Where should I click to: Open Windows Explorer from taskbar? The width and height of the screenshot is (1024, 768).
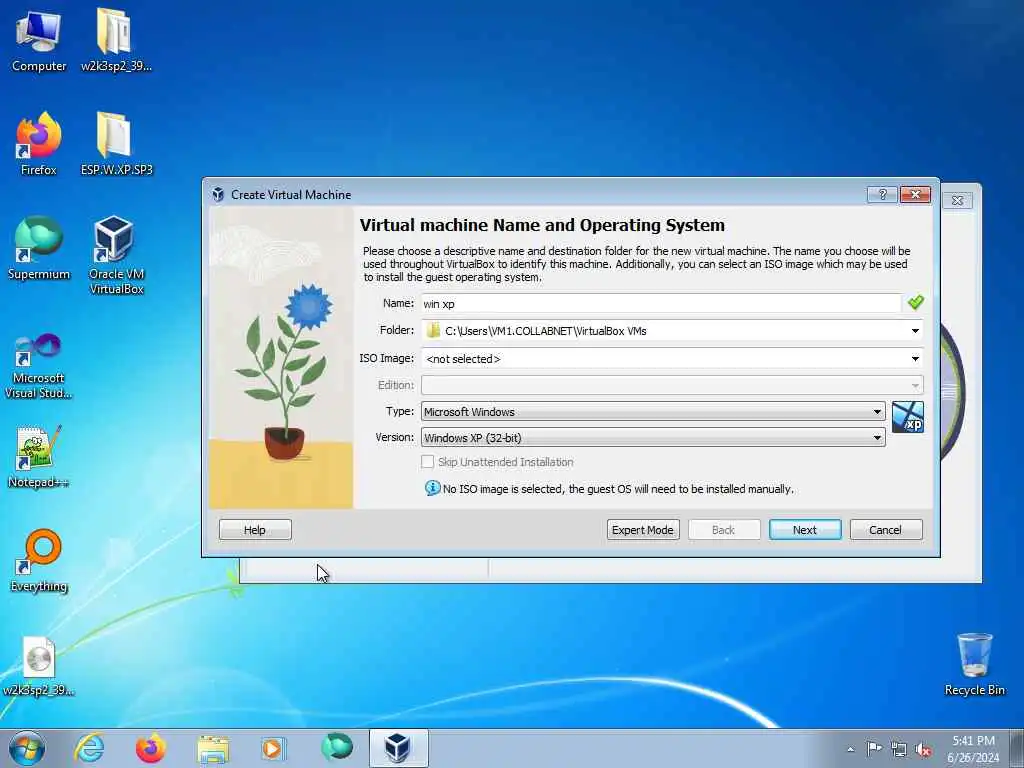pyautogui.click(x=213, y=748)
